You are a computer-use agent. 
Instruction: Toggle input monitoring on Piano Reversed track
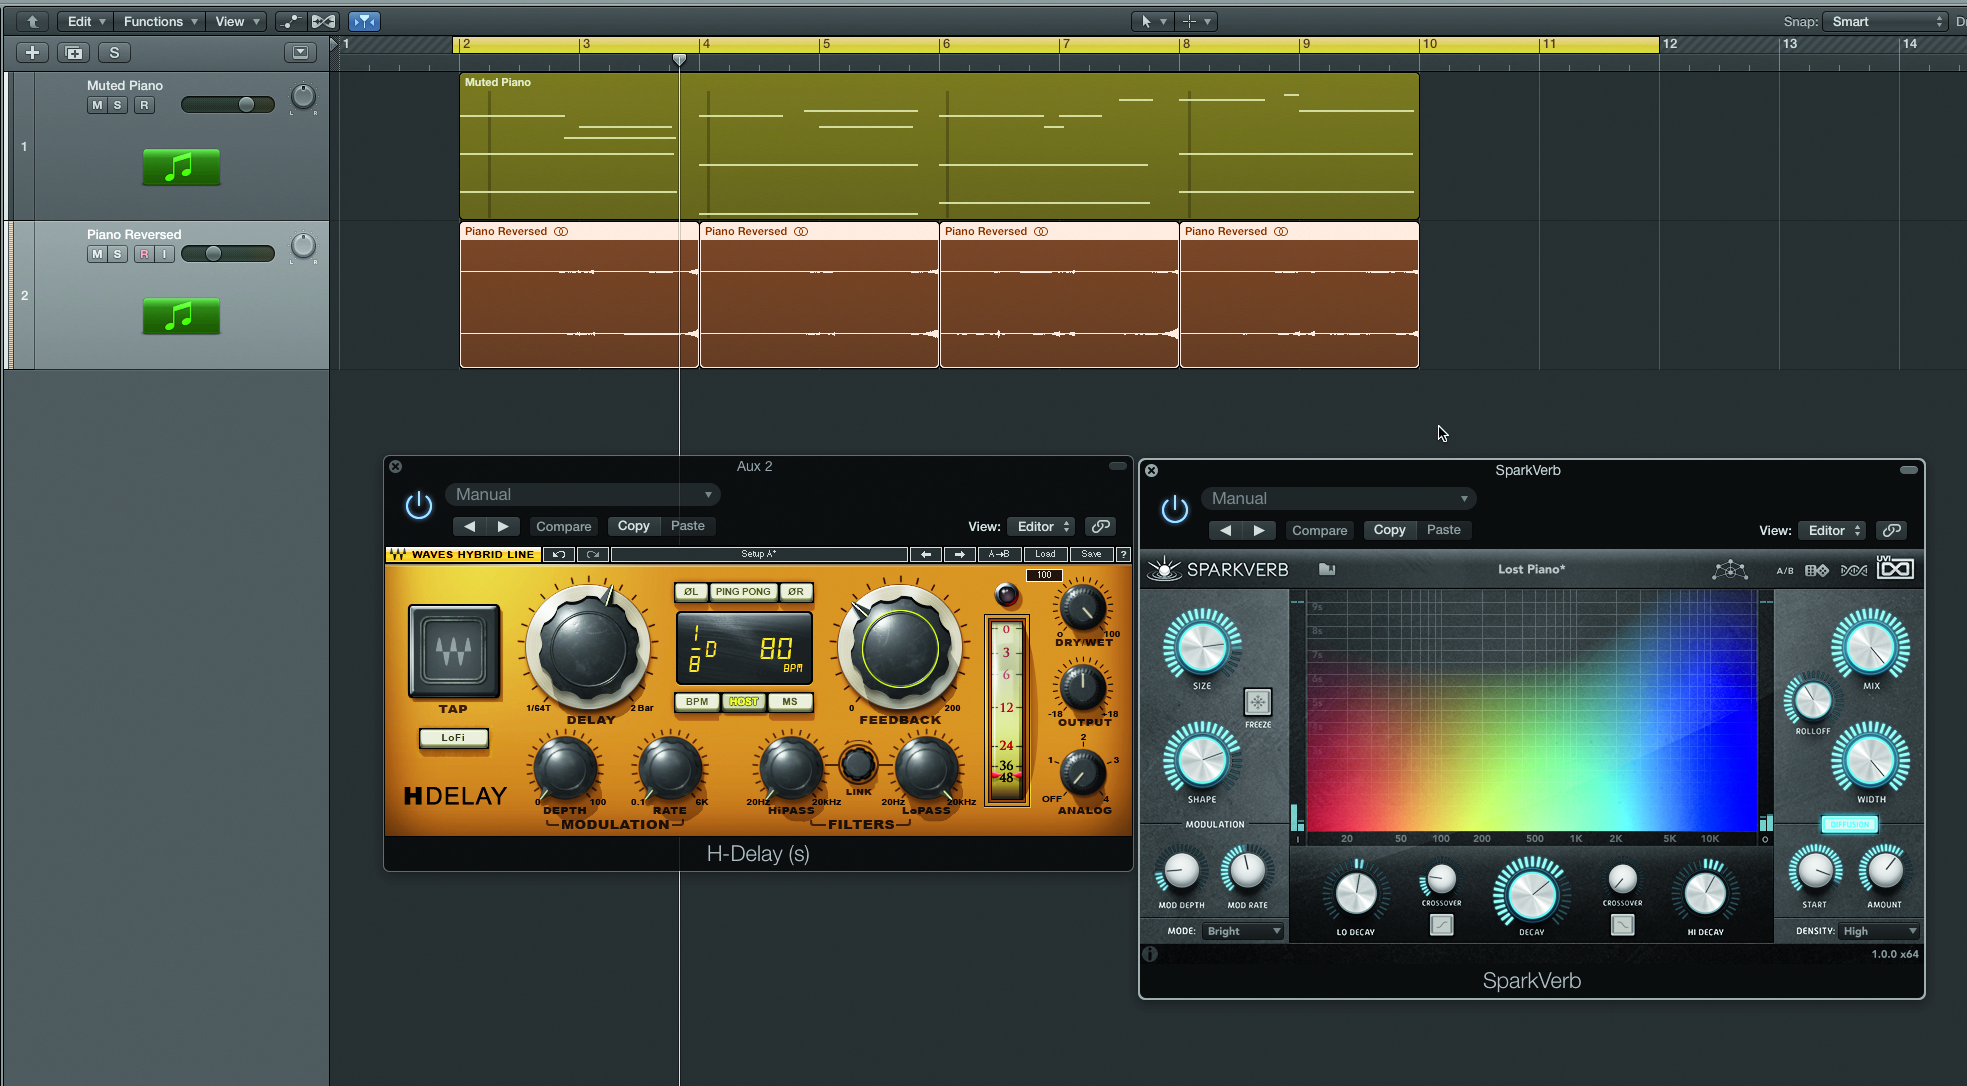[x=165, y=254]
